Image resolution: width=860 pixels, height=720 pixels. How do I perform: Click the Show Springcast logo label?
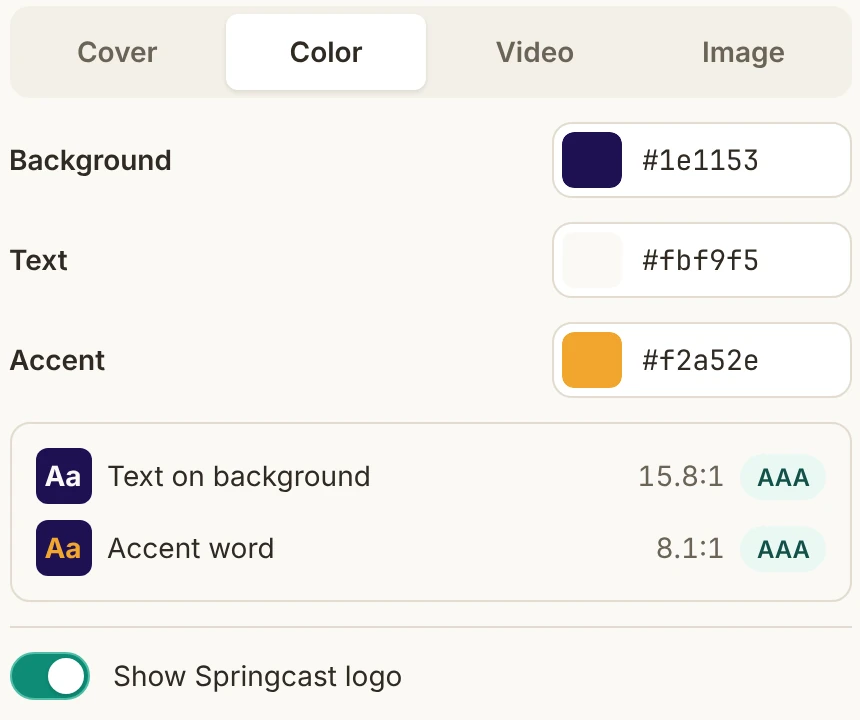point(258,676)
